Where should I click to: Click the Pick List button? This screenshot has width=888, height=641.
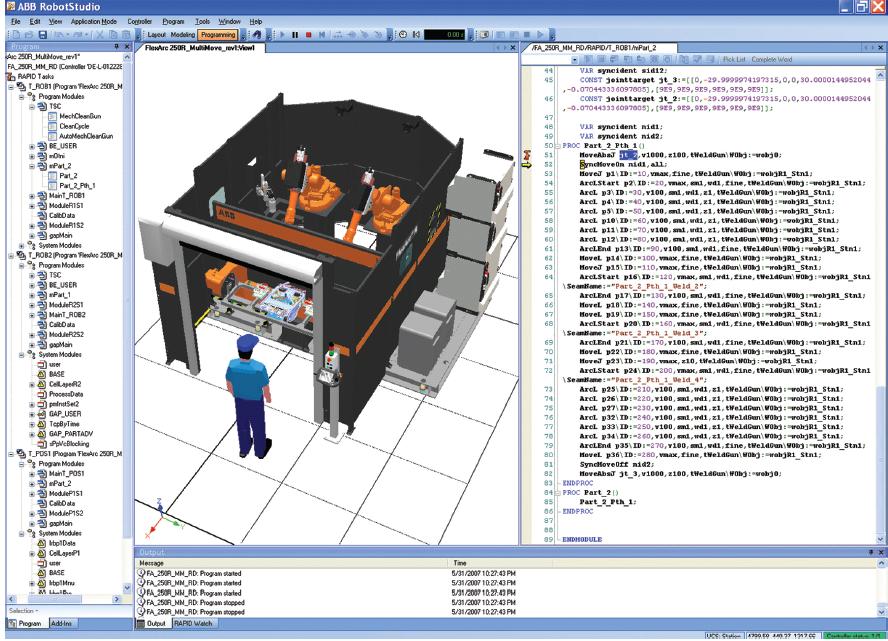(735, 59)
